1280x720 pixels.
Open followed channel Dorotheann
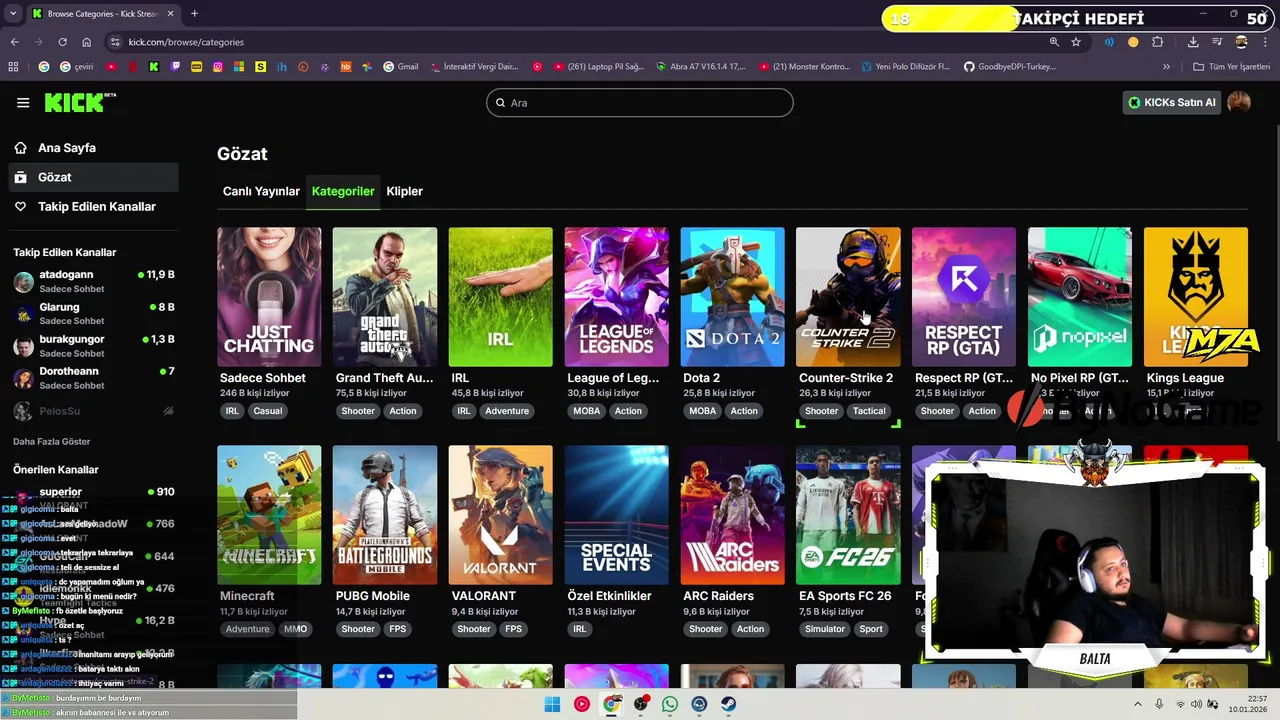(94, 377)
